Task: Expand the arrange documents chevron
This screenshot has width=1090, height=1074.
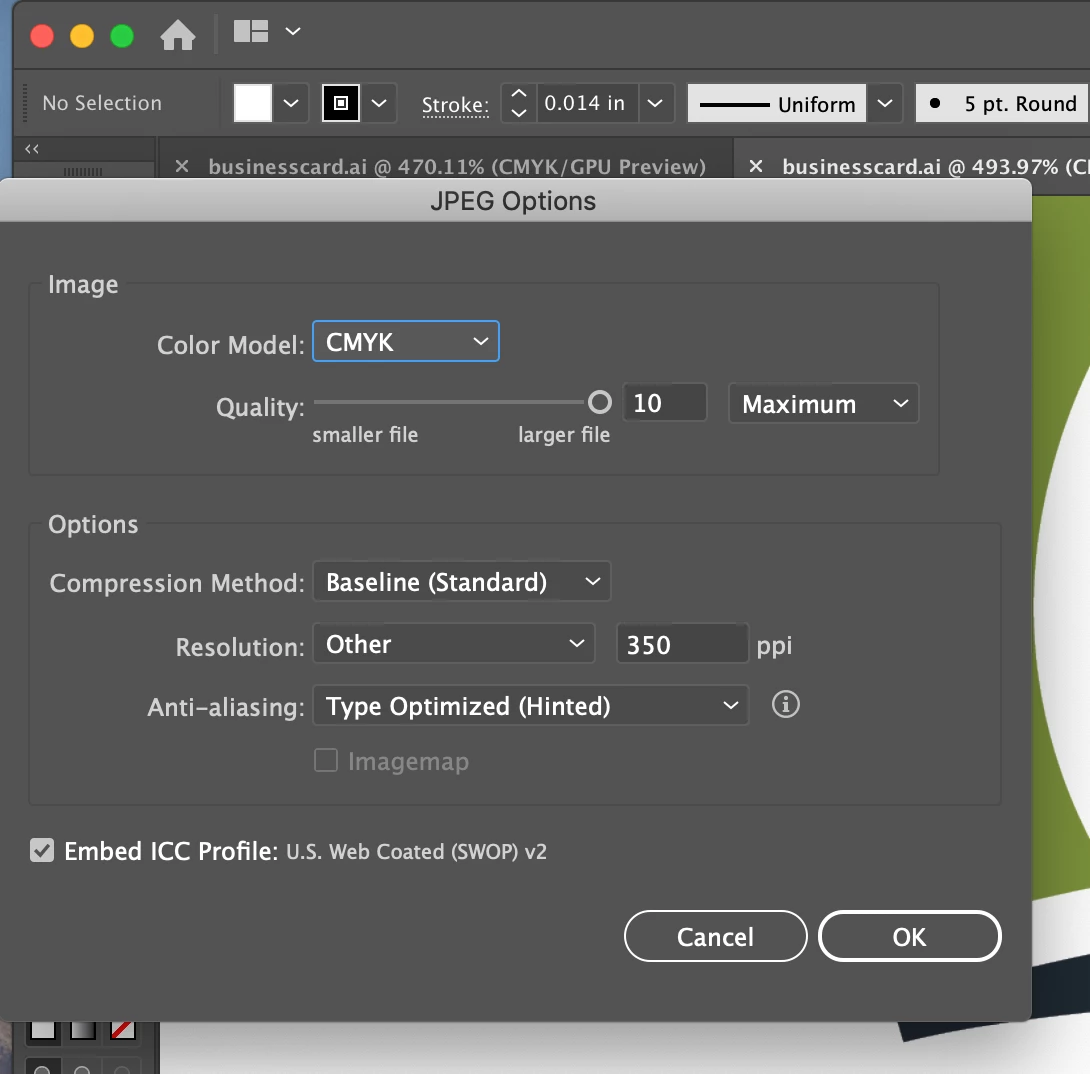Action: (x=293, y=31)
